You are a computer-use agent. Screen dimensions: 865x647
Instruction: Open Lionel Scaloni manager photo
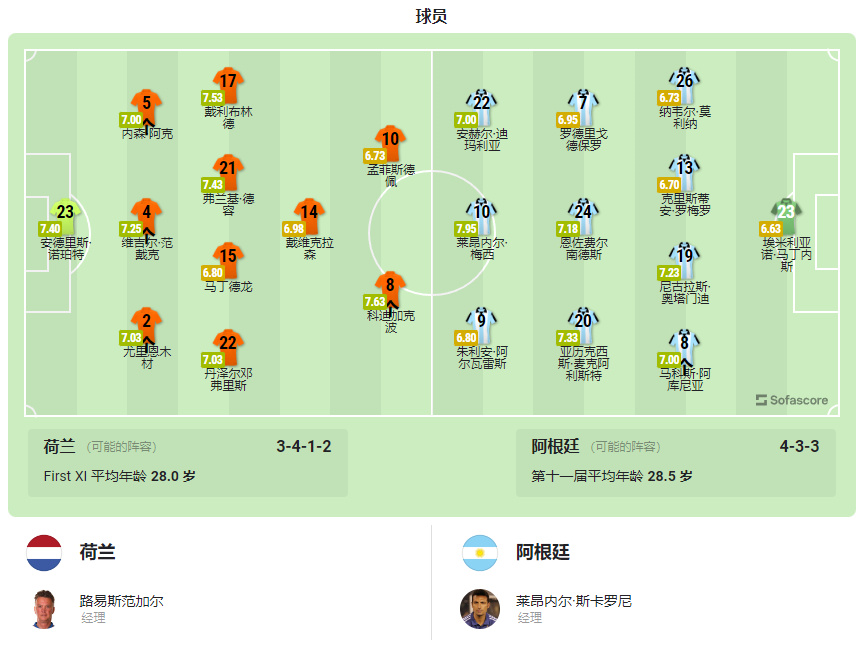click(x=480, y=609)
